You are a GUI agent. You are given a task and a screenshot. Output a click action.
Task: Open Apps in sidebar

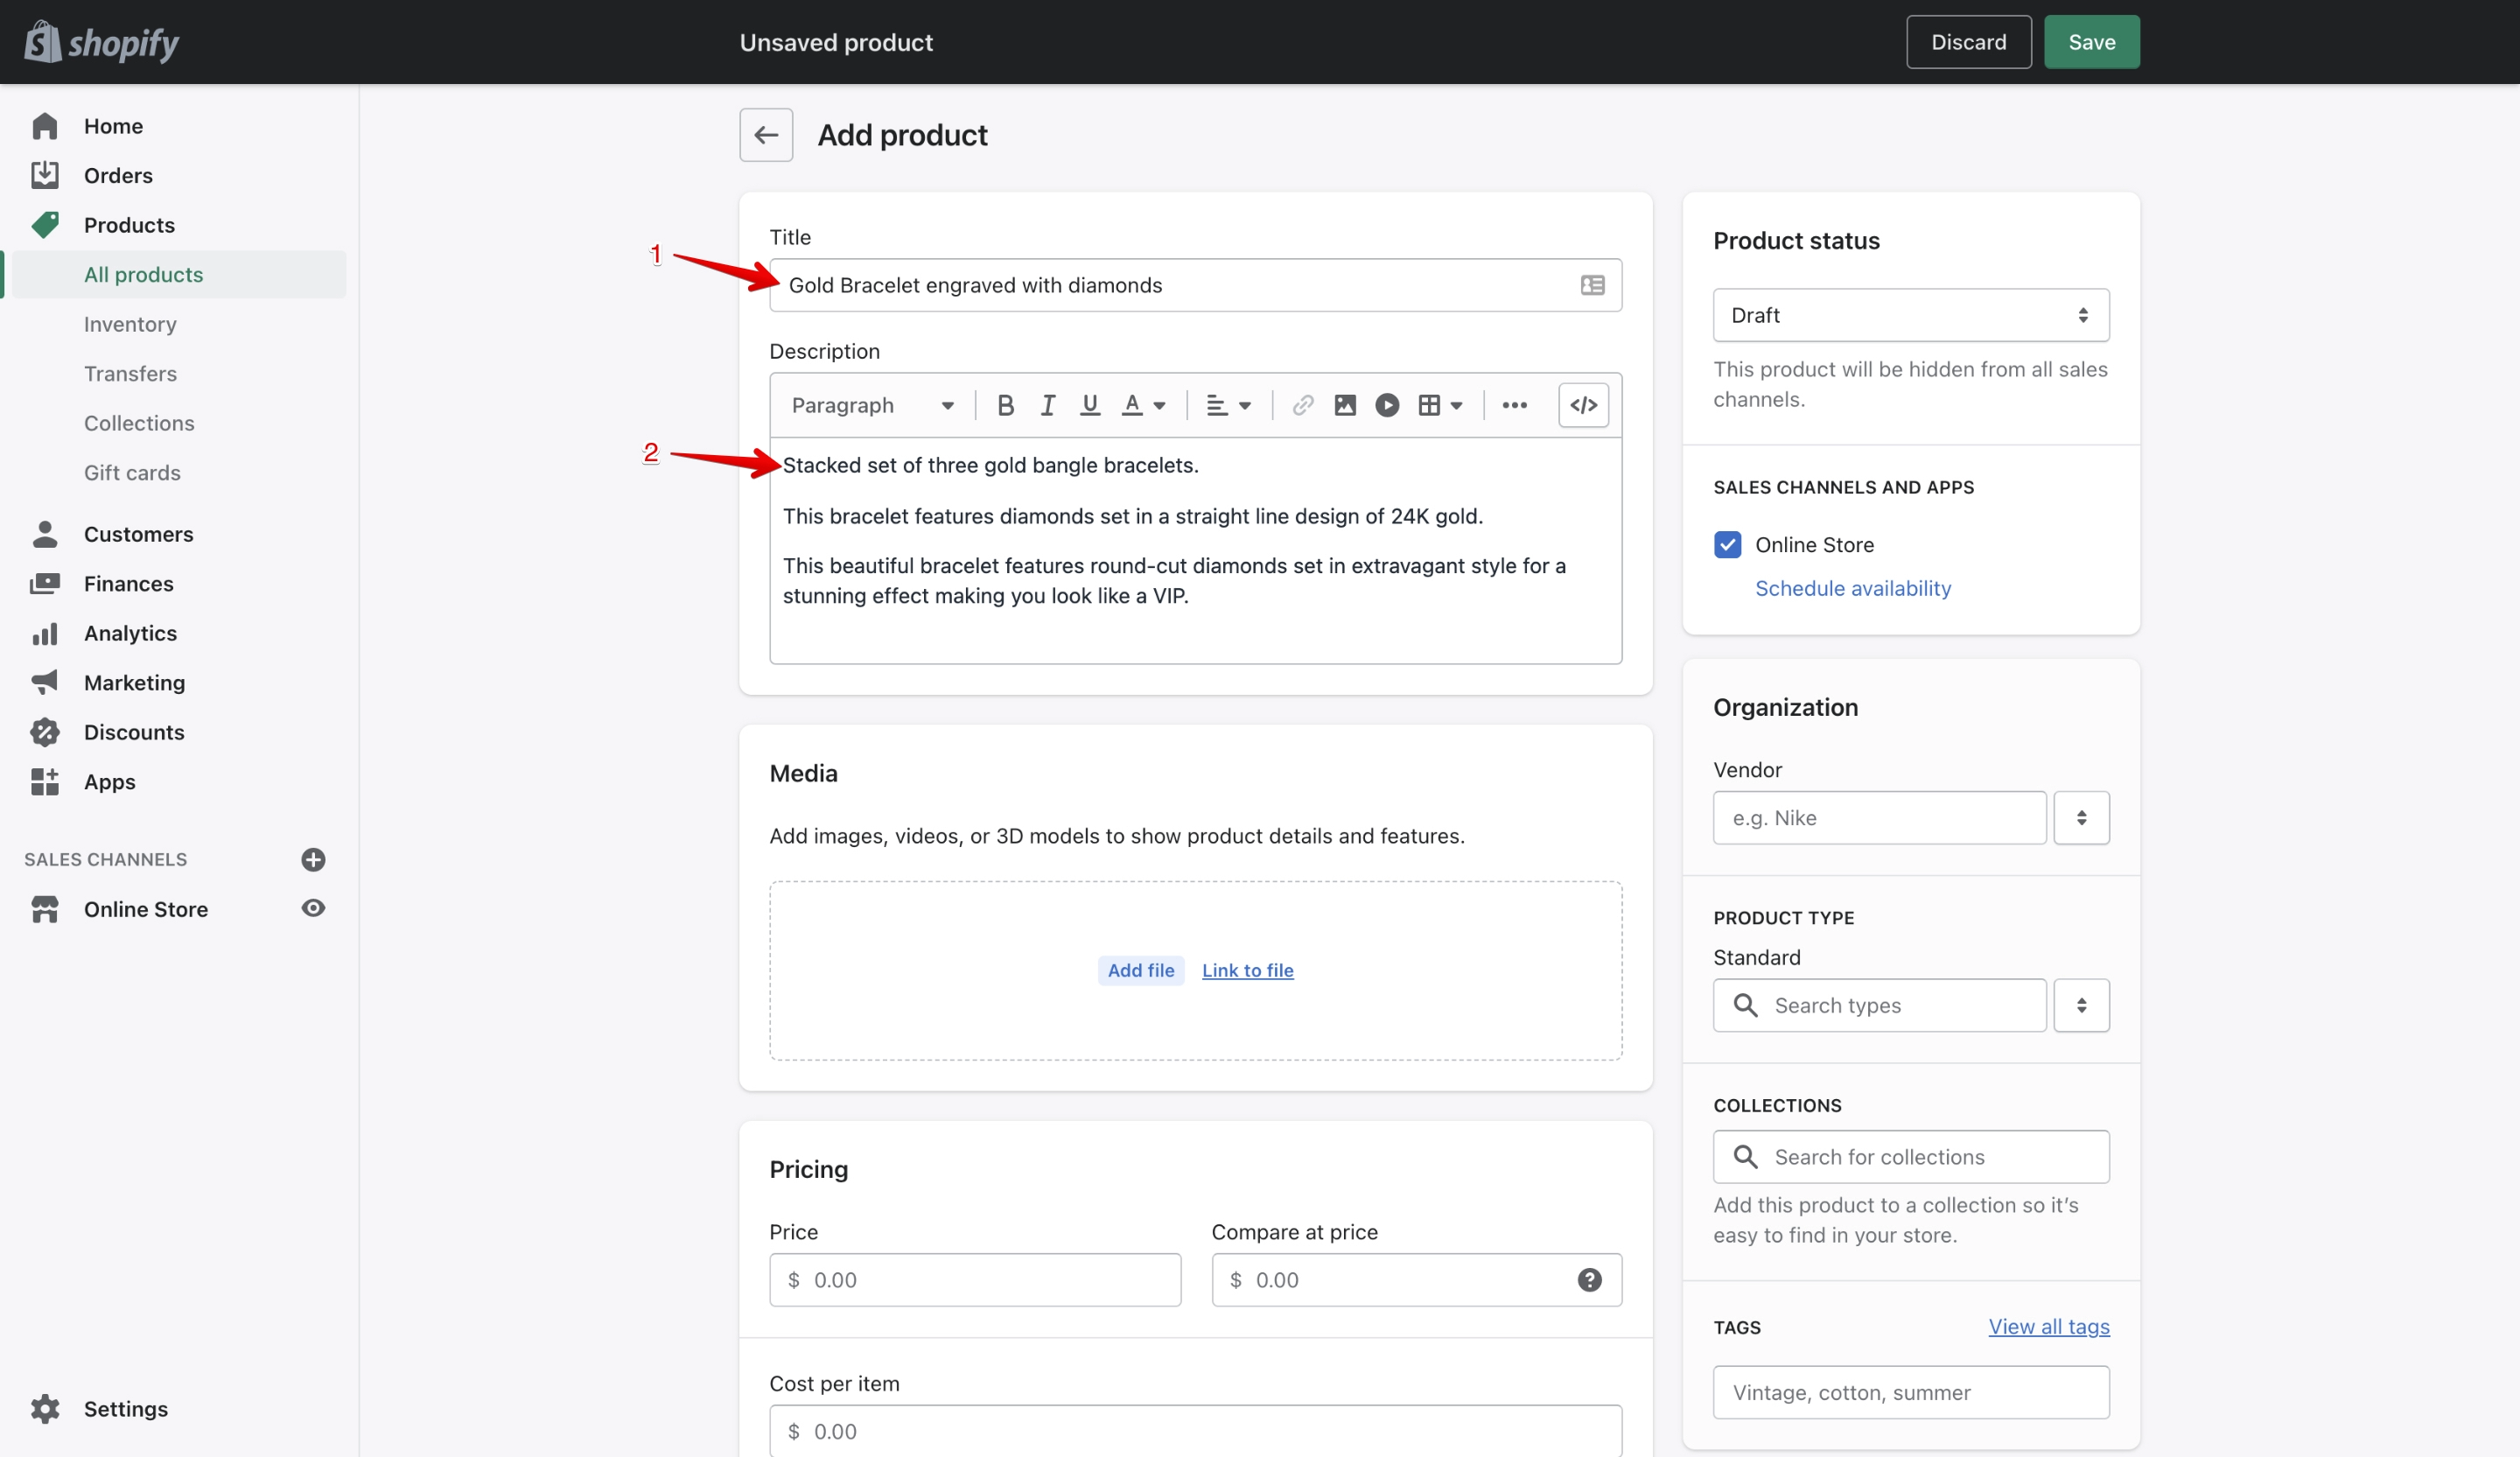click(x=109, y=782)
